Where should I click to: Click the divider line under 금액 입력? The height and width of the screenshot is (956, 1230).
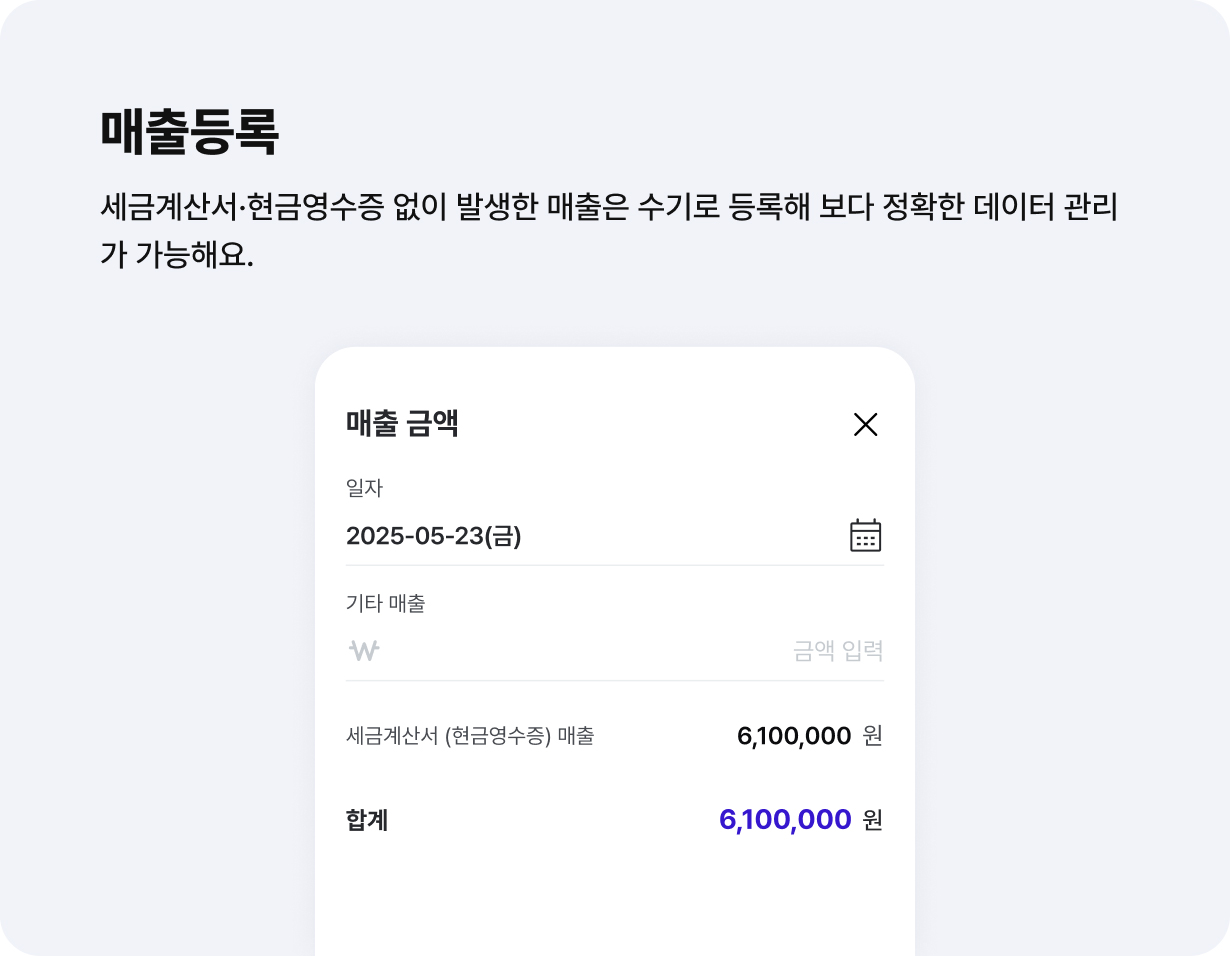[614, 681]
